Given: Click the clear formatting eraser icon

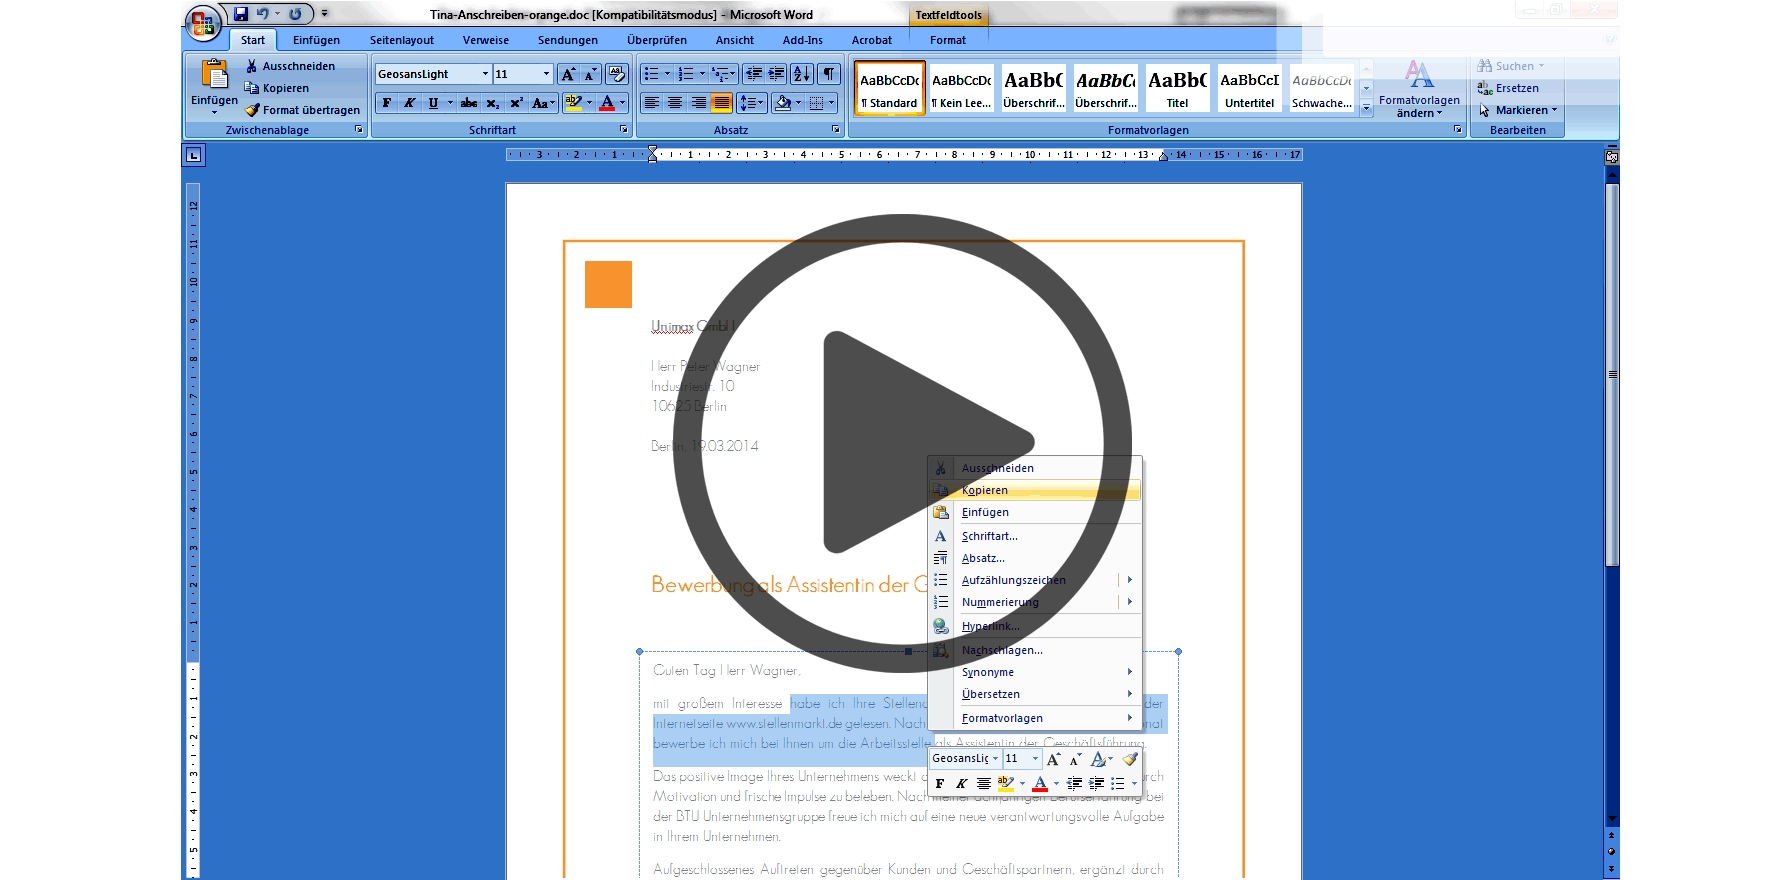Looking at the screenshot, I should coord(616,74).
